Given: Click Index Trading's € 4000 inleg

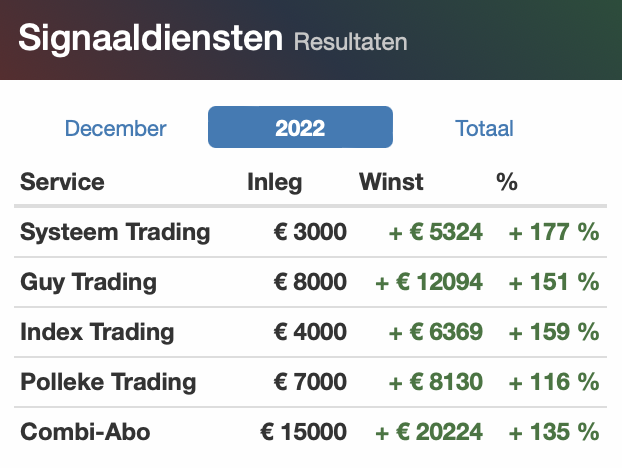Looking at the screenshot, I should pyautogui.click(x=310, y=332).
